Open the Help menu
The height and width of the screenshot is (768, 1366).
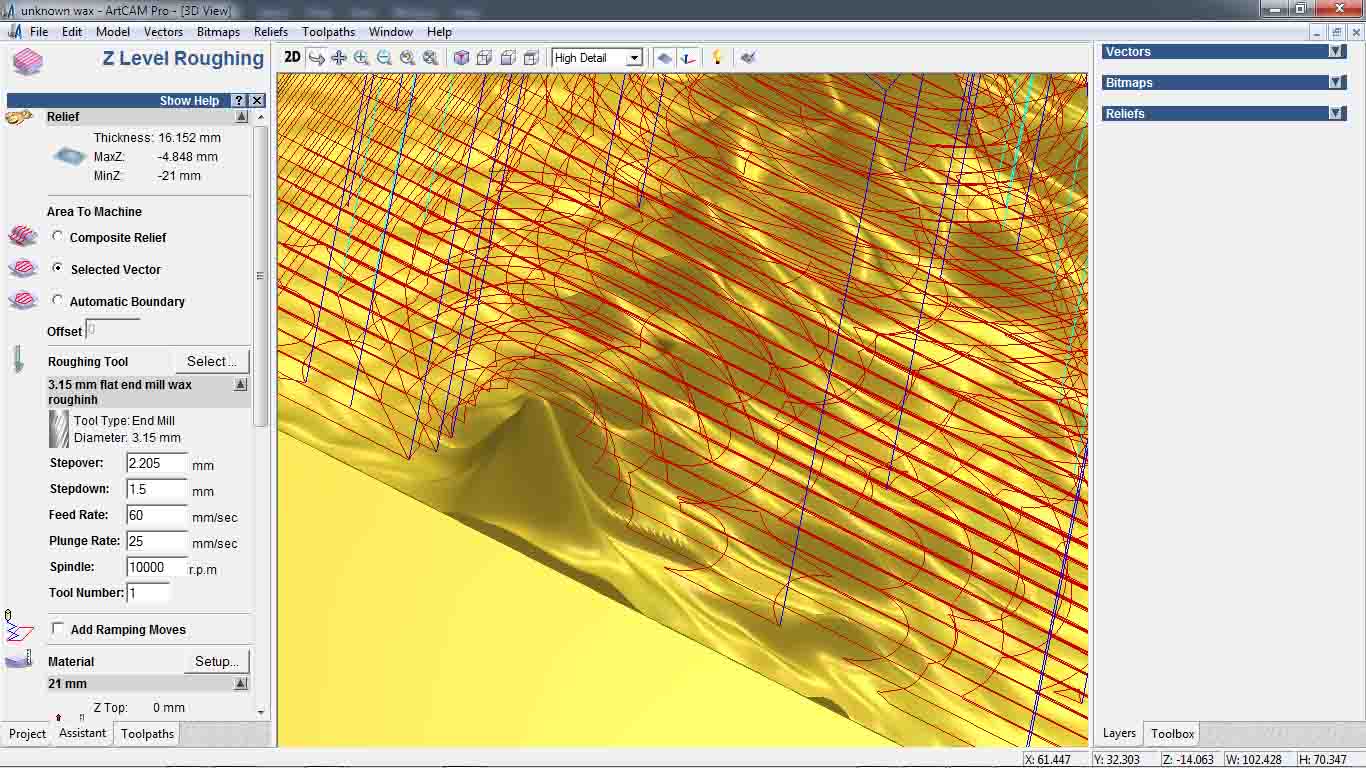coord(439,32)
